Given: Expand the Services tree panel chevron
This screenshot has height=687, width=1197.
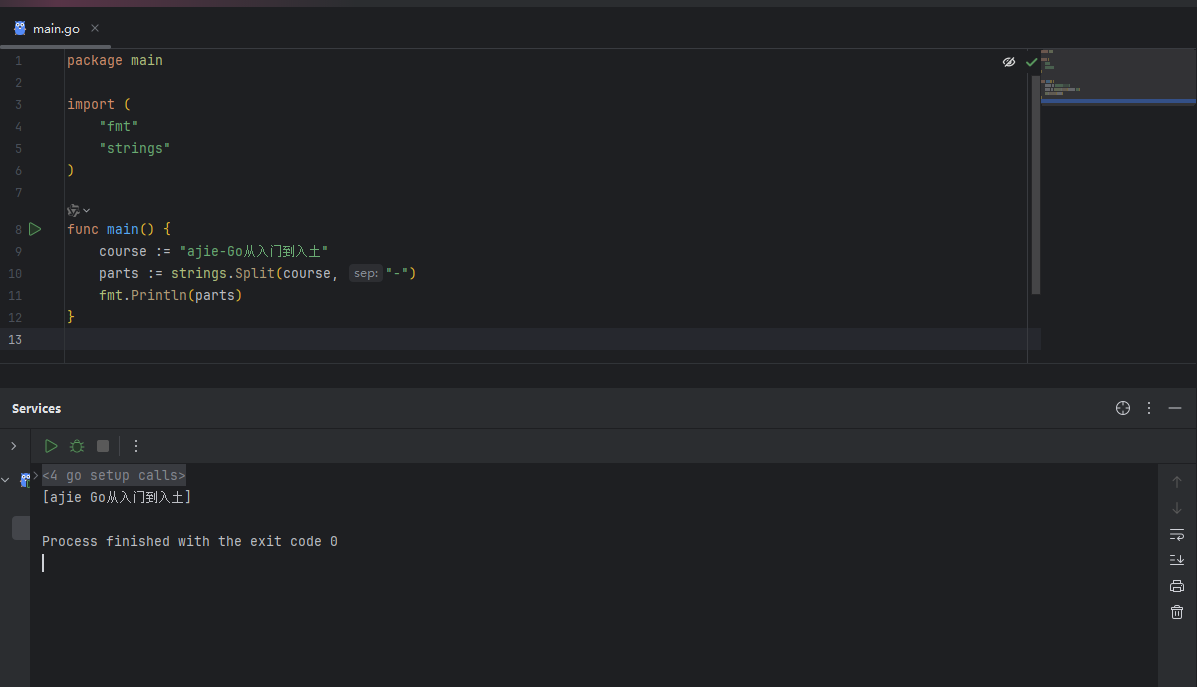Looking at the screenshot, I should tap(14, 446).
